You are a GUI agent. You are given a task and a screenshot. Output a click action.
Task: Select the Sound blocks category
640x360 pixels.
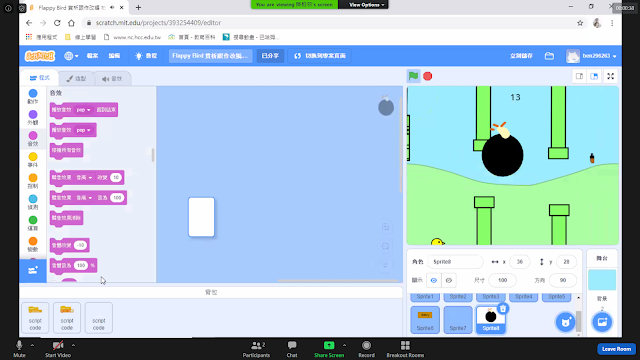point(33,139)
